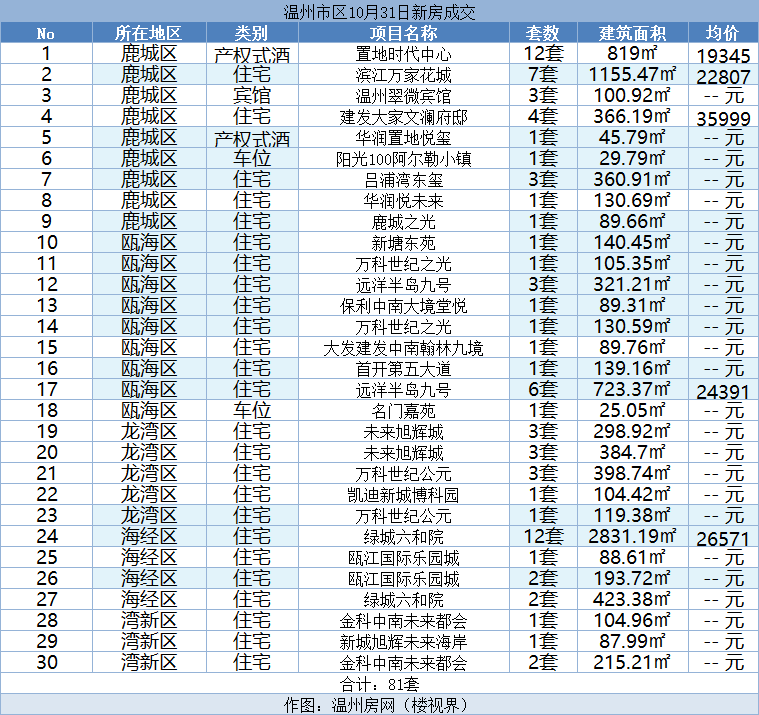
Task: Click area value 2831.19㎡
Action: [632, 536]
